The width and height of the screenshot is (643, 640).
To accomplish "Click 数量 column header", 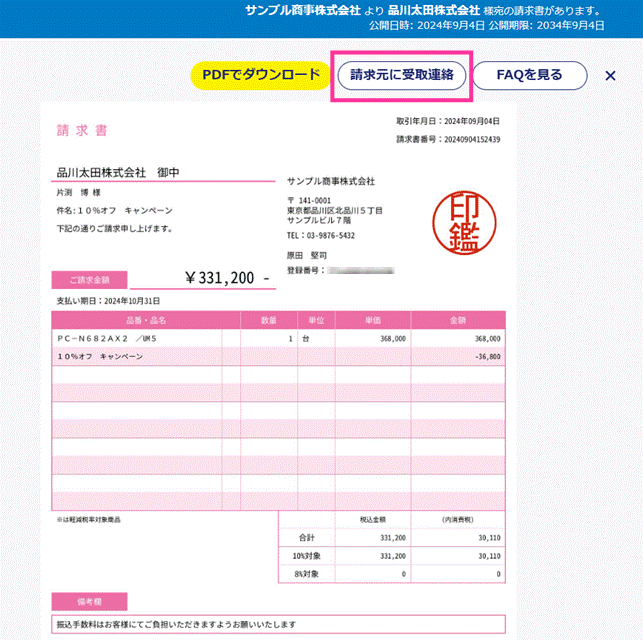I will pos(269,321).
